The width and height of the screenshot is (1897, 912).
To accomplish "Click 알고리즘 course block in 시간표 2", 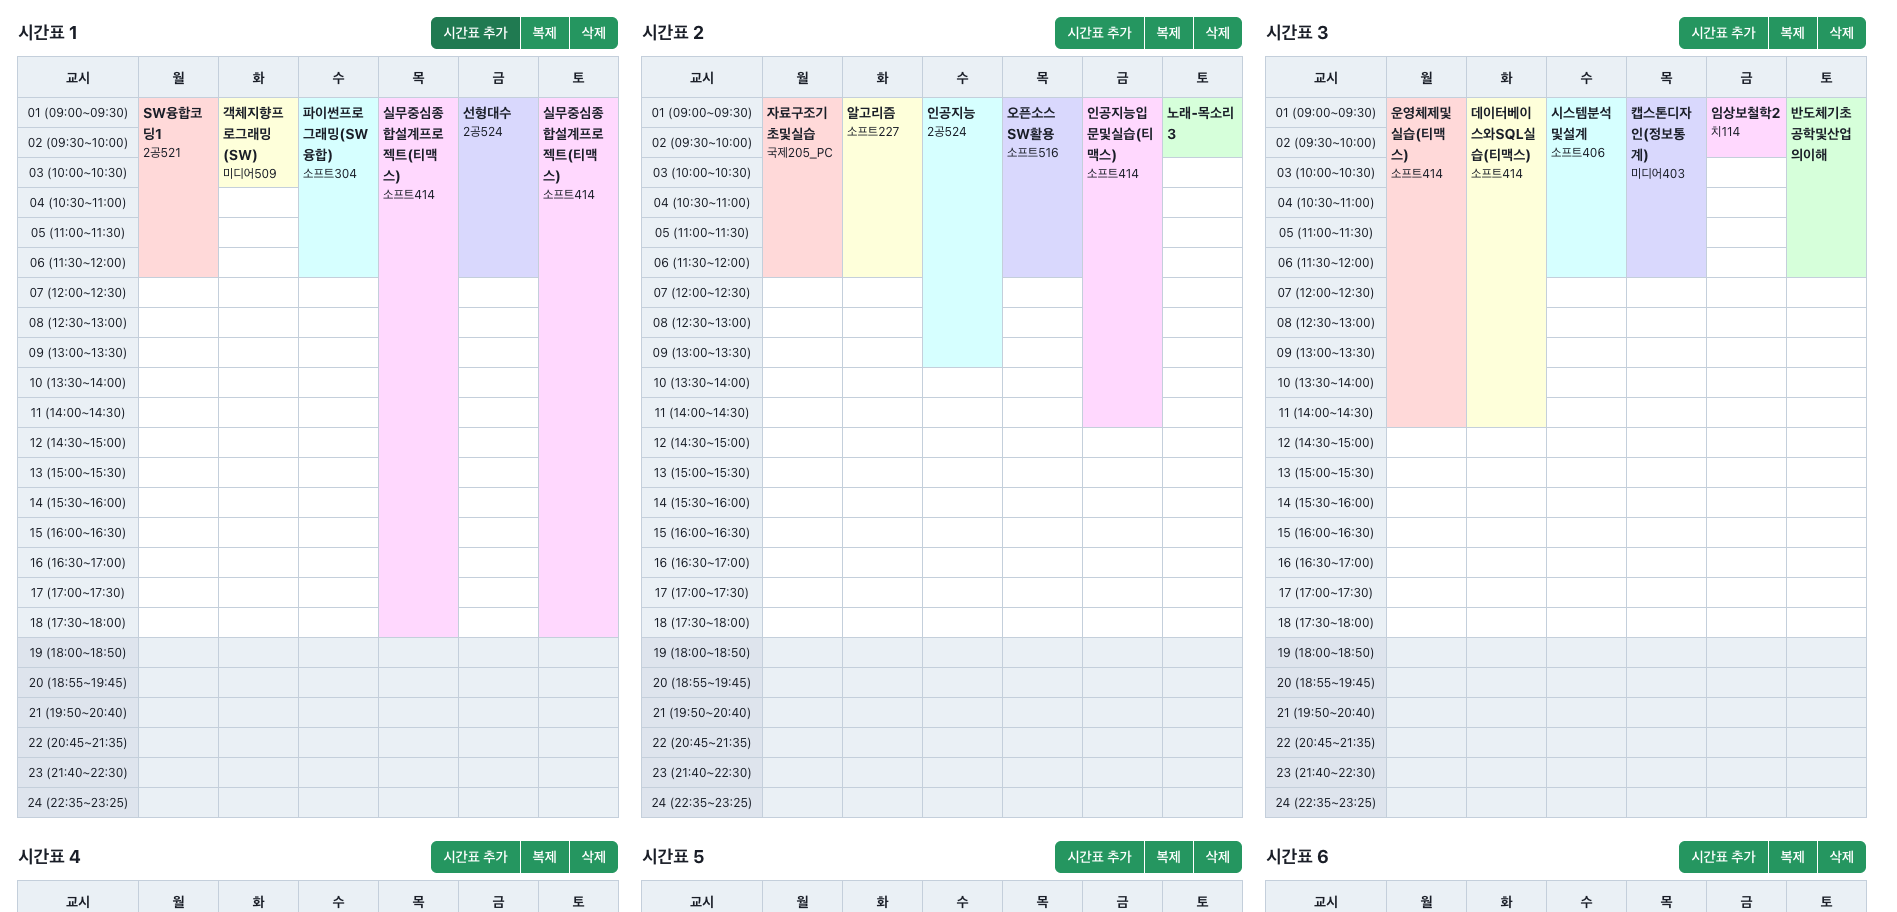I will pyautogui.click(x=882, y=187).
